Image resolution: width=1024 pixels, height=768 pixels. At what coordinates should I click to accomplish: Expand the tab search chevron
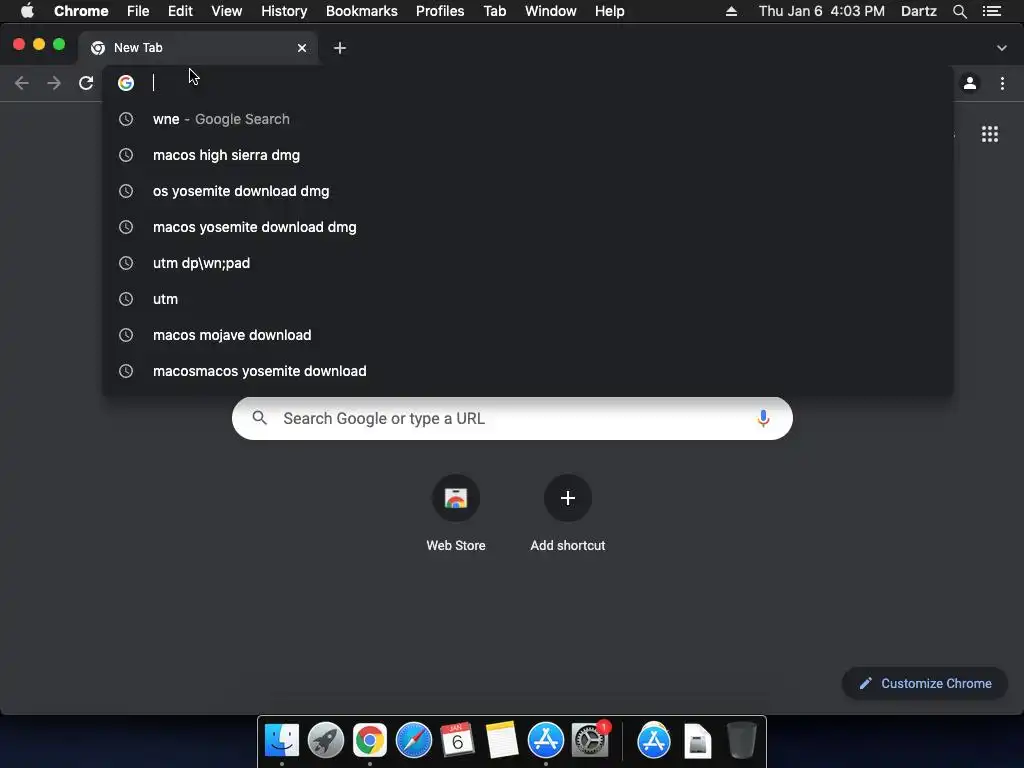pyautogui.click(x=1002, y=48)
